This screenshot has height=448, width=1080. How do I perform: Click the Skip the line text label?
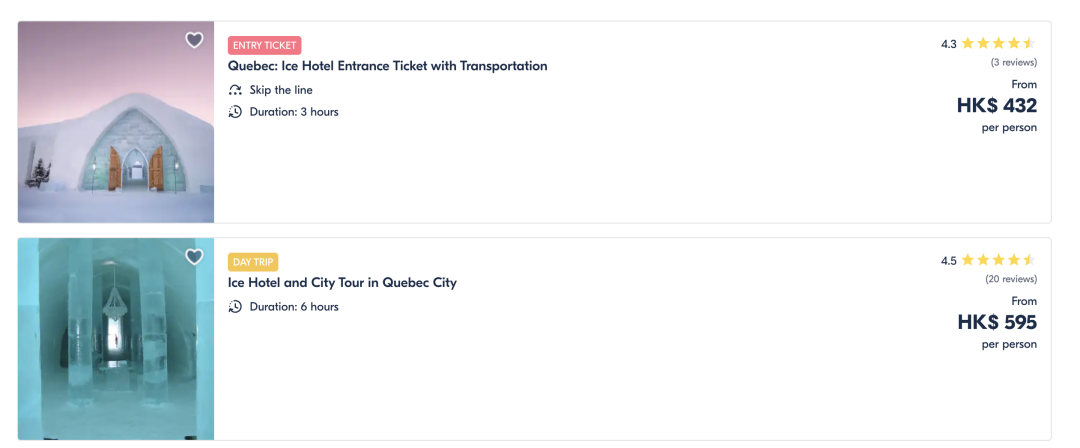[281, 90]
